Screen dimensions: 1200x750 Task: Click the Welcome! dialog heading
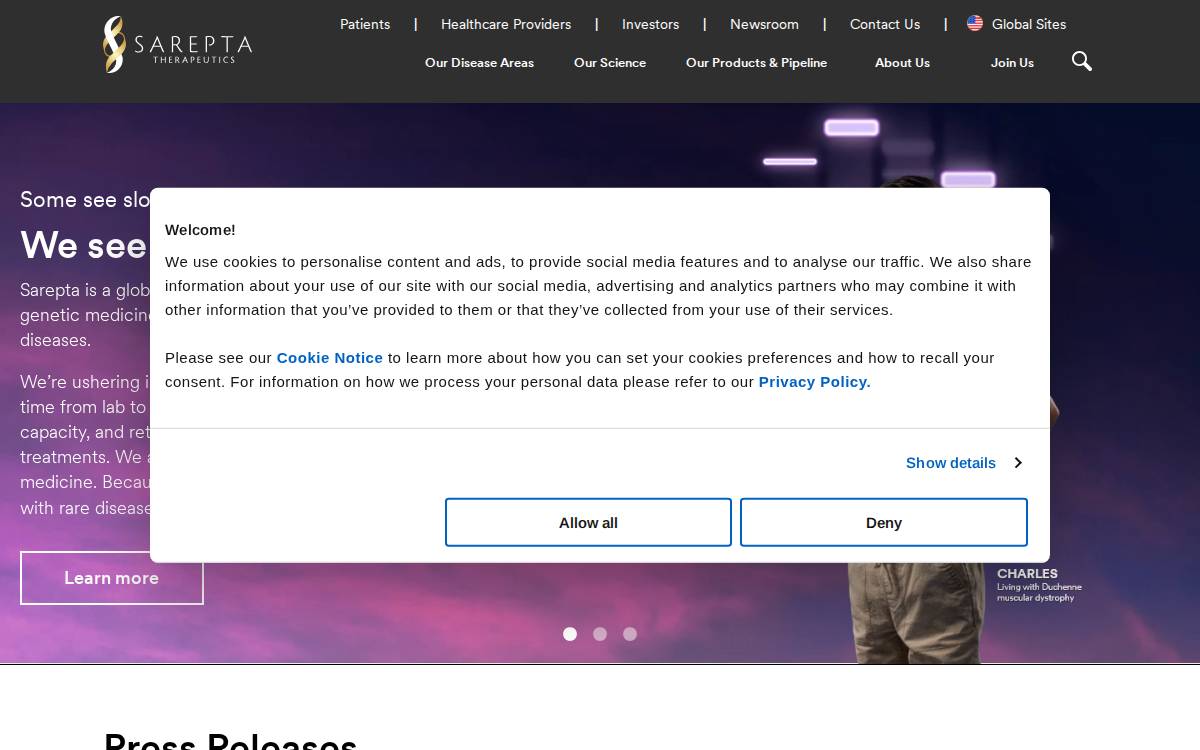click(x=200, y=230)
